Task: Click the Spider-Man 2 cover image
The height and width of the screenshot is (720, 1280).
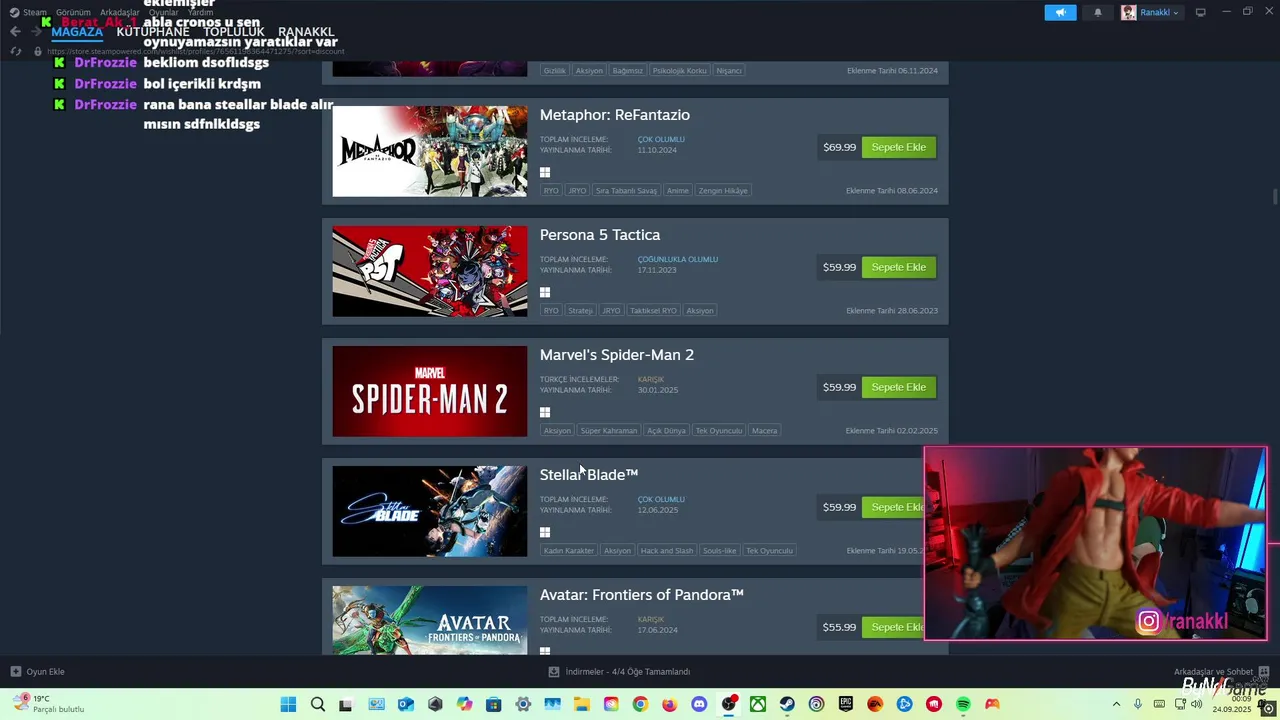Action: [430, 391]
